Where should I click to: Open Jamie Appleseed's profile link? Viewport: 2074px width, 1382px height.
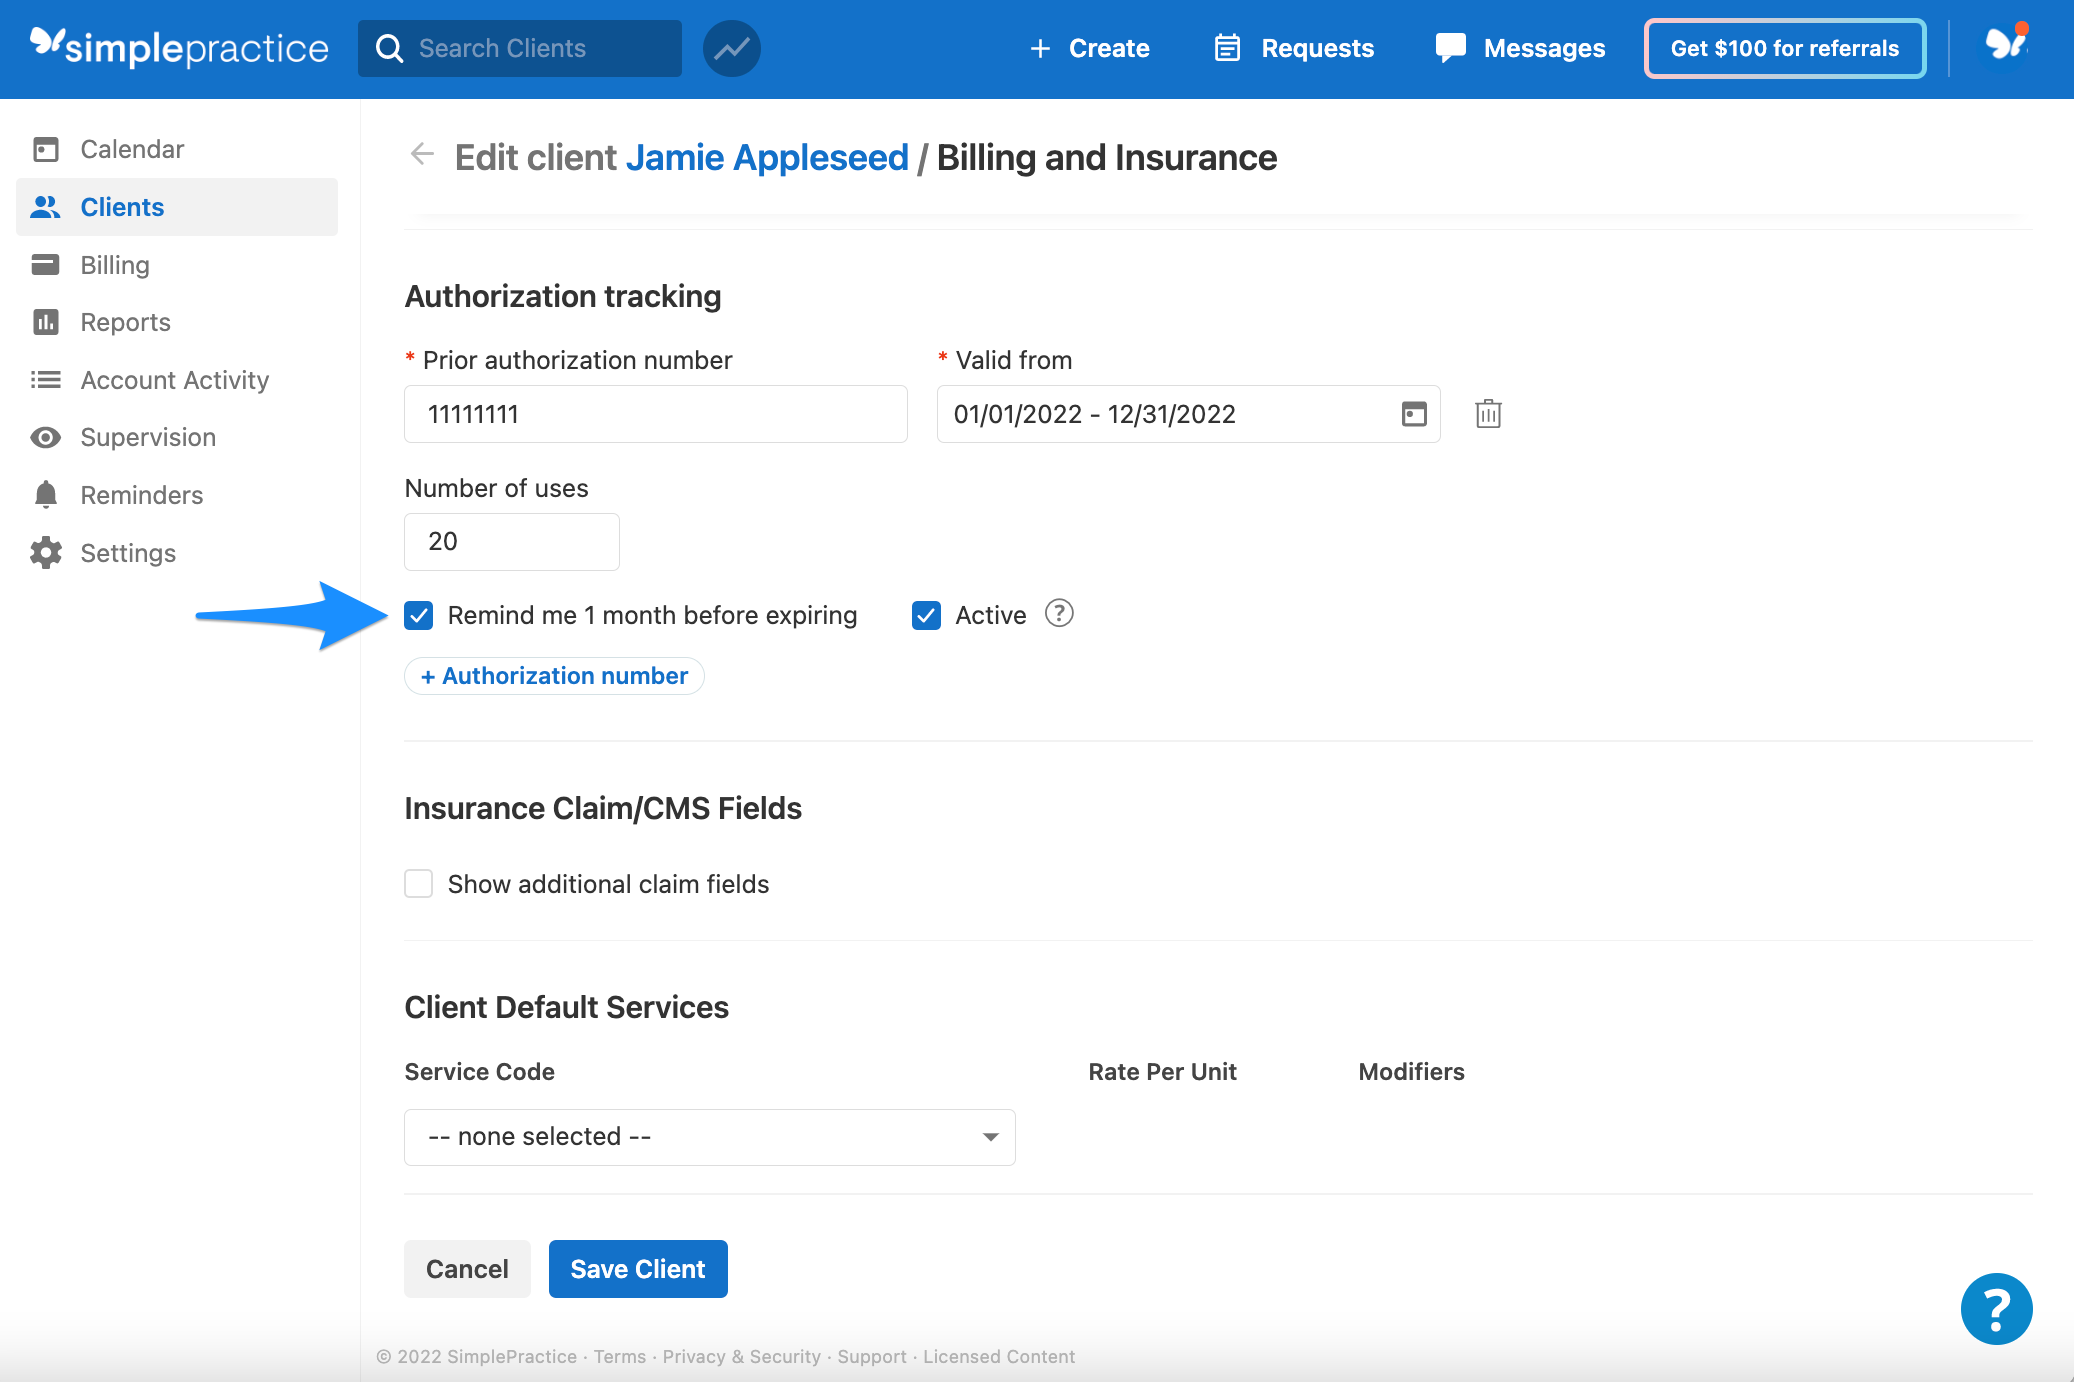[767, 157]
